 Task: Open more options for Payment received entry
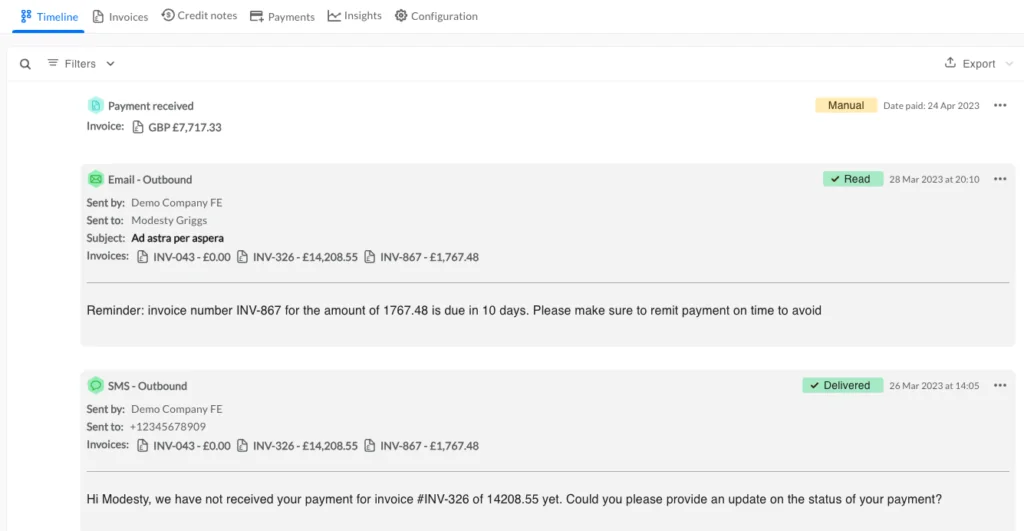coord(1000,105)
